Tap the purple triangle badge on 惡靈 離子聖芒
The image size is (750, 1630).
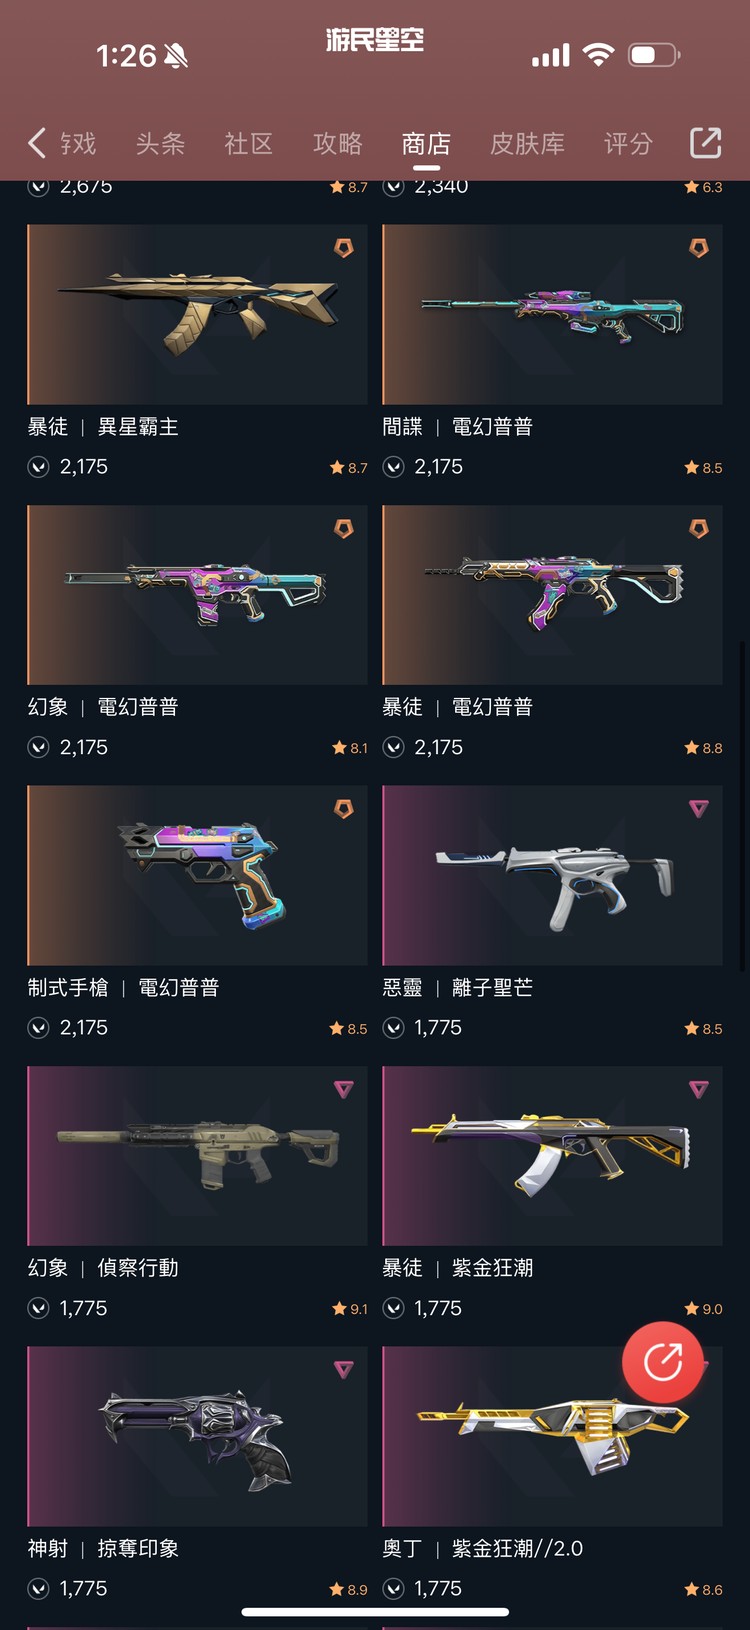click(x=699, y=808)
